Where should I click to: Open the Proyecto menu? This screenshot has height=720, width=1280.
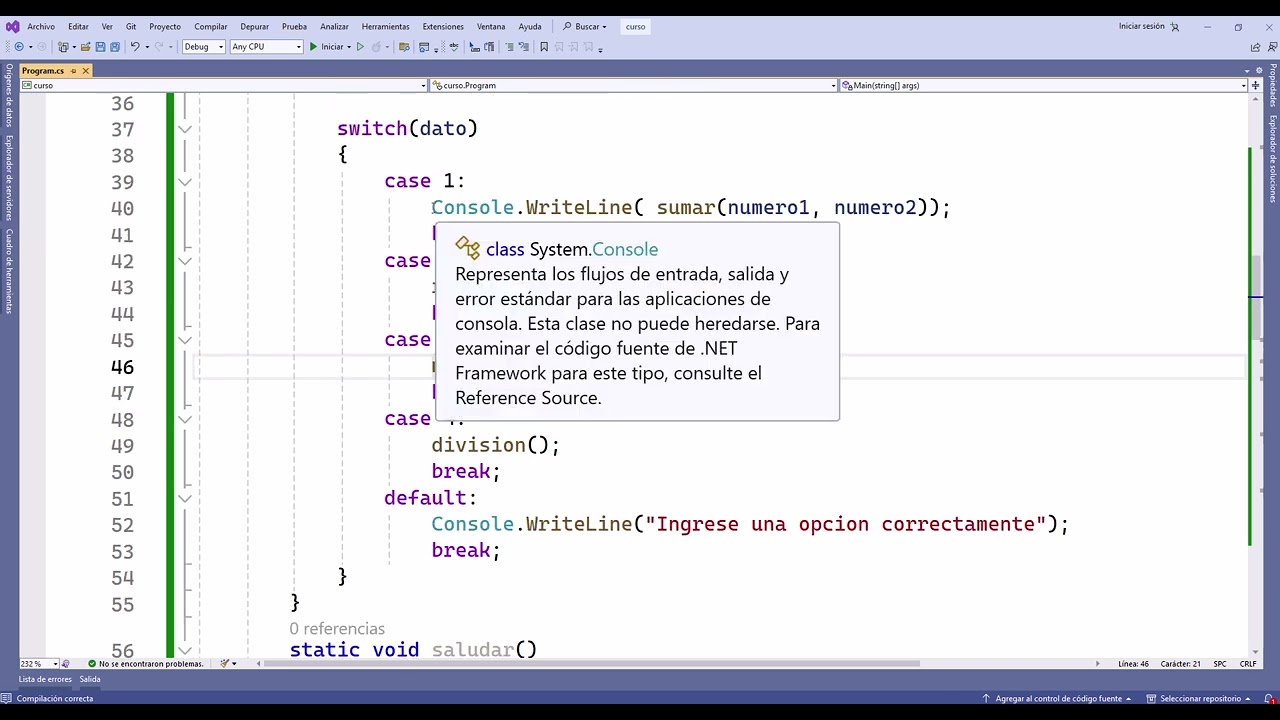click(165, 27)
